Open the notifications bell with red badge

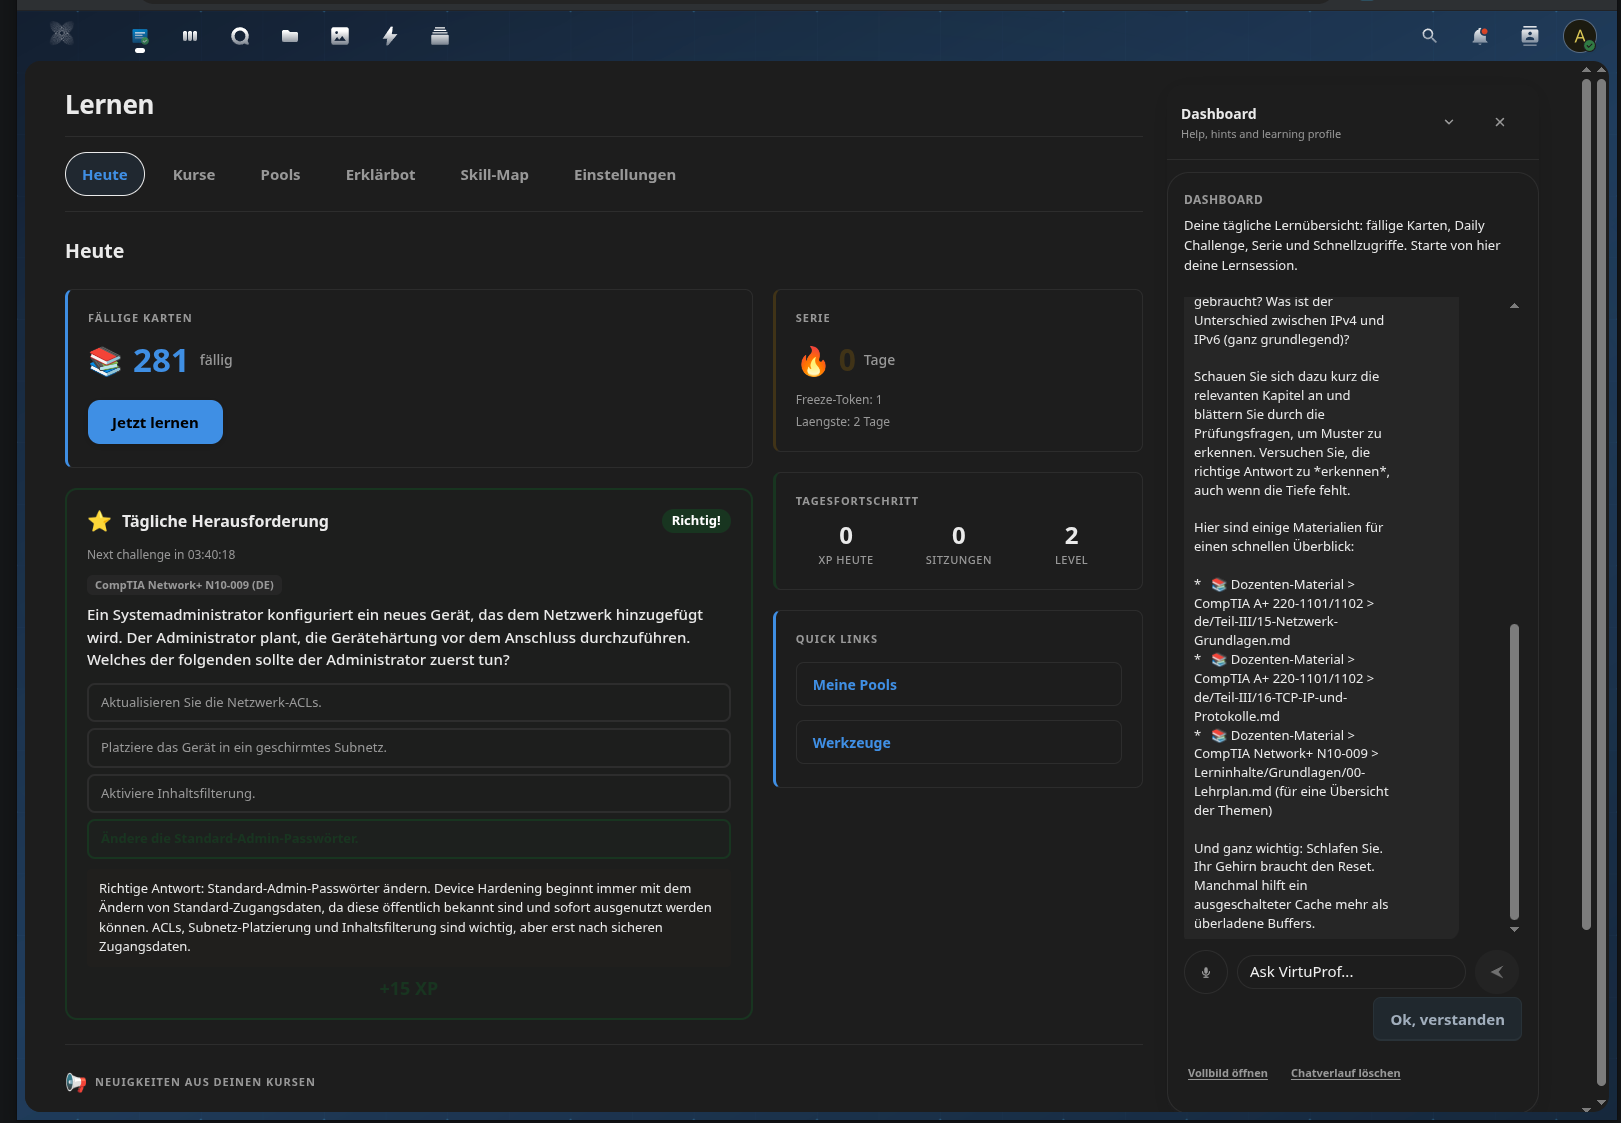[1481, 36]
